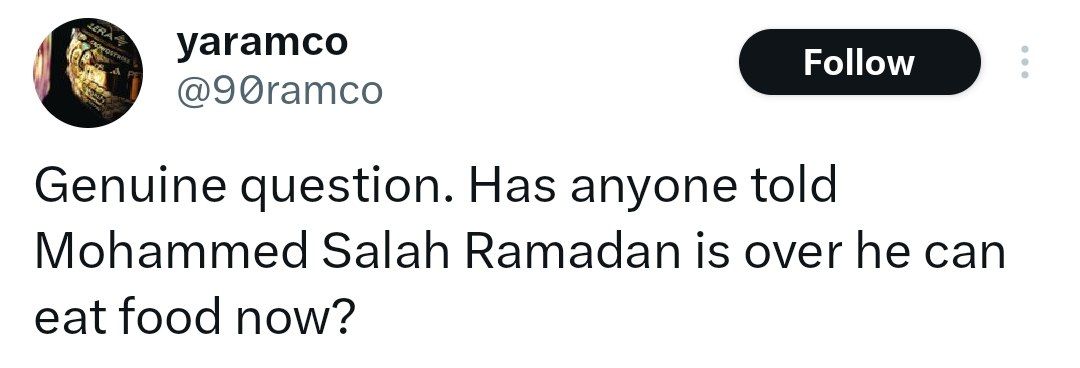Click the name 'Mohammed' in the tweet
The width and height of the screenshot is (1080, 368).
click(171, 252)
